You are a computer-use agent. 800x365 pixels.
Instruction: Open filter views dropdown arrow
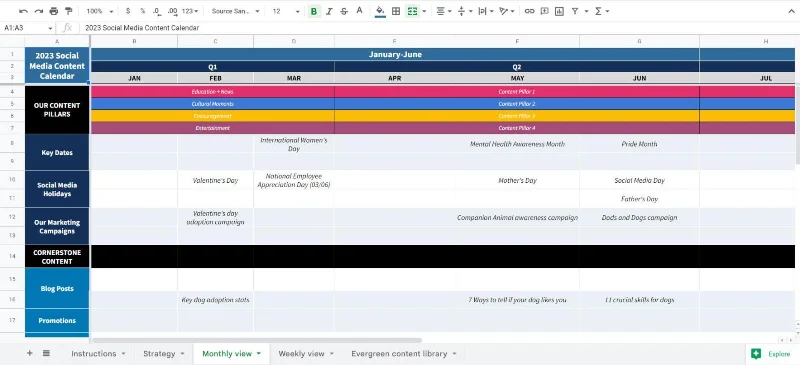pos(586,11)
